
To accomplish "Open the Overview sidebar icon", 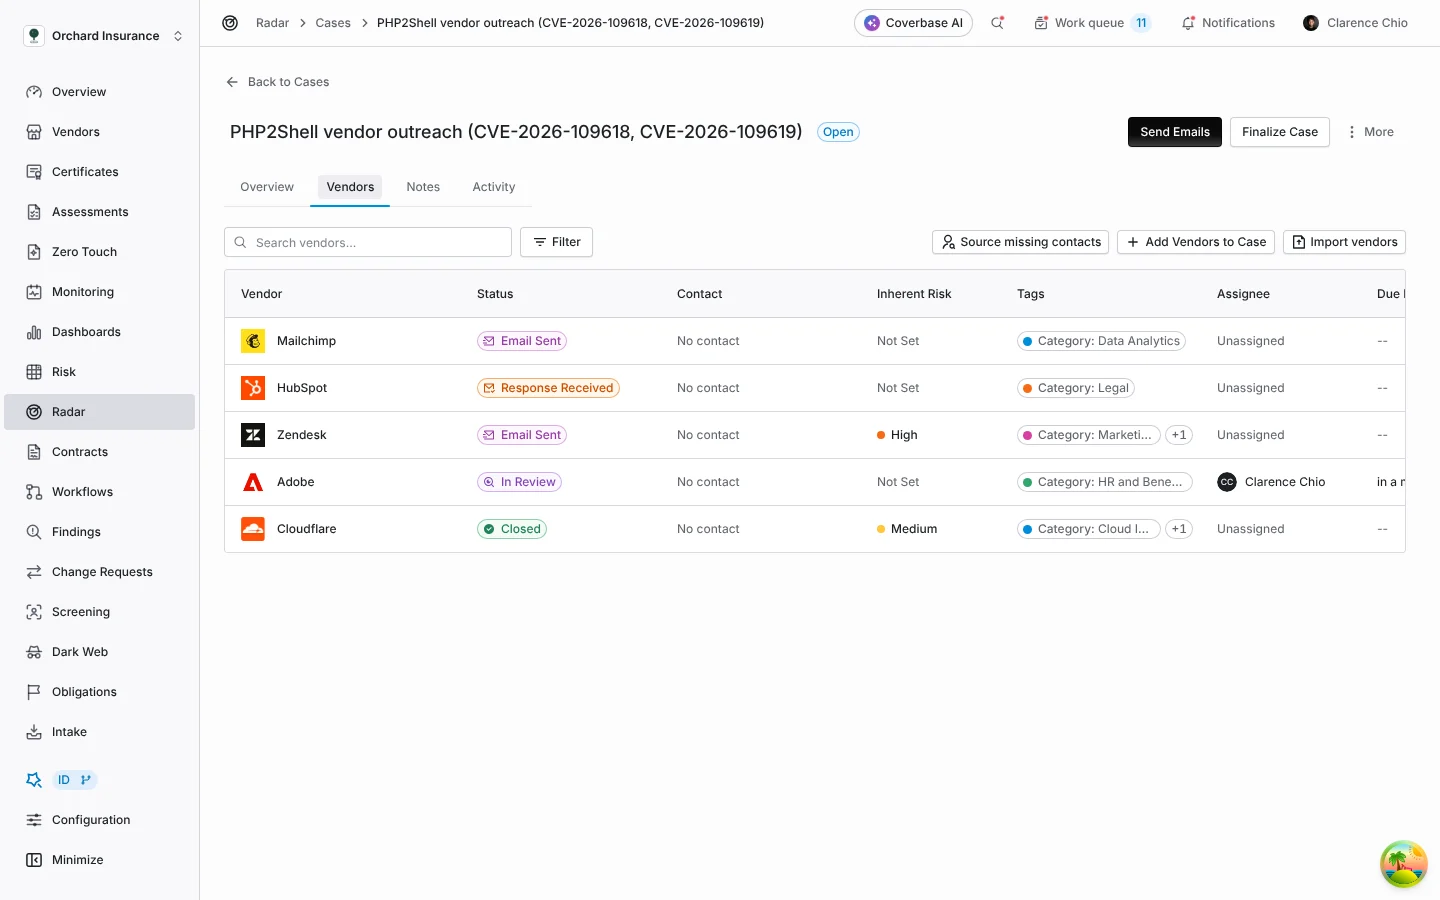I will (34, 92).
